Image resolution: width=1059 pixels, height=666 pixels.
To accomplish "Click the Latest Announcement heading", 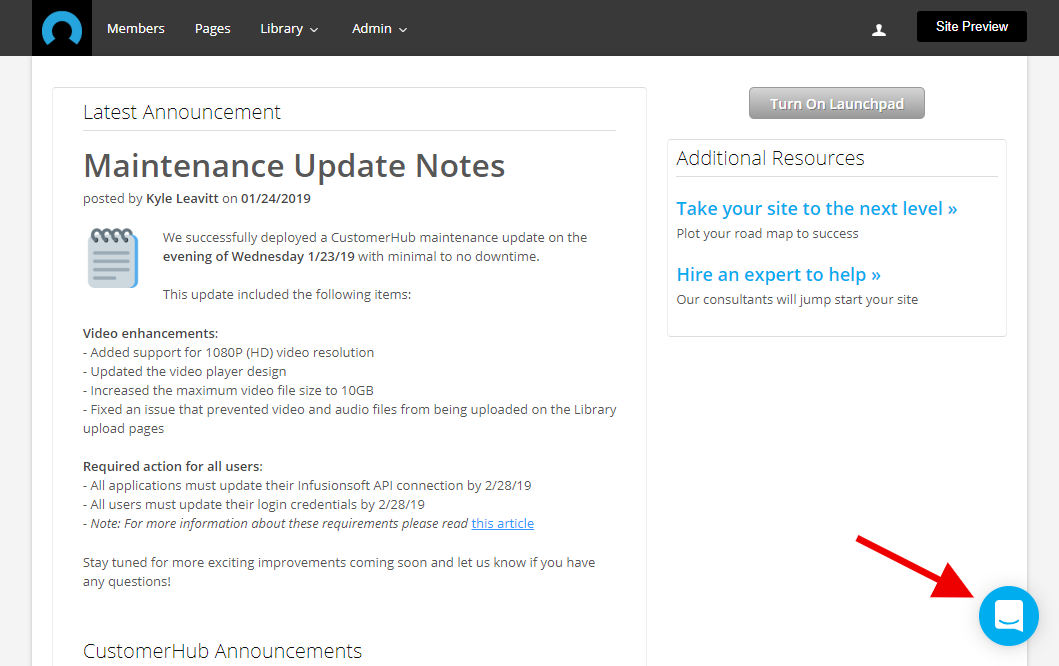I will point(182,112).
